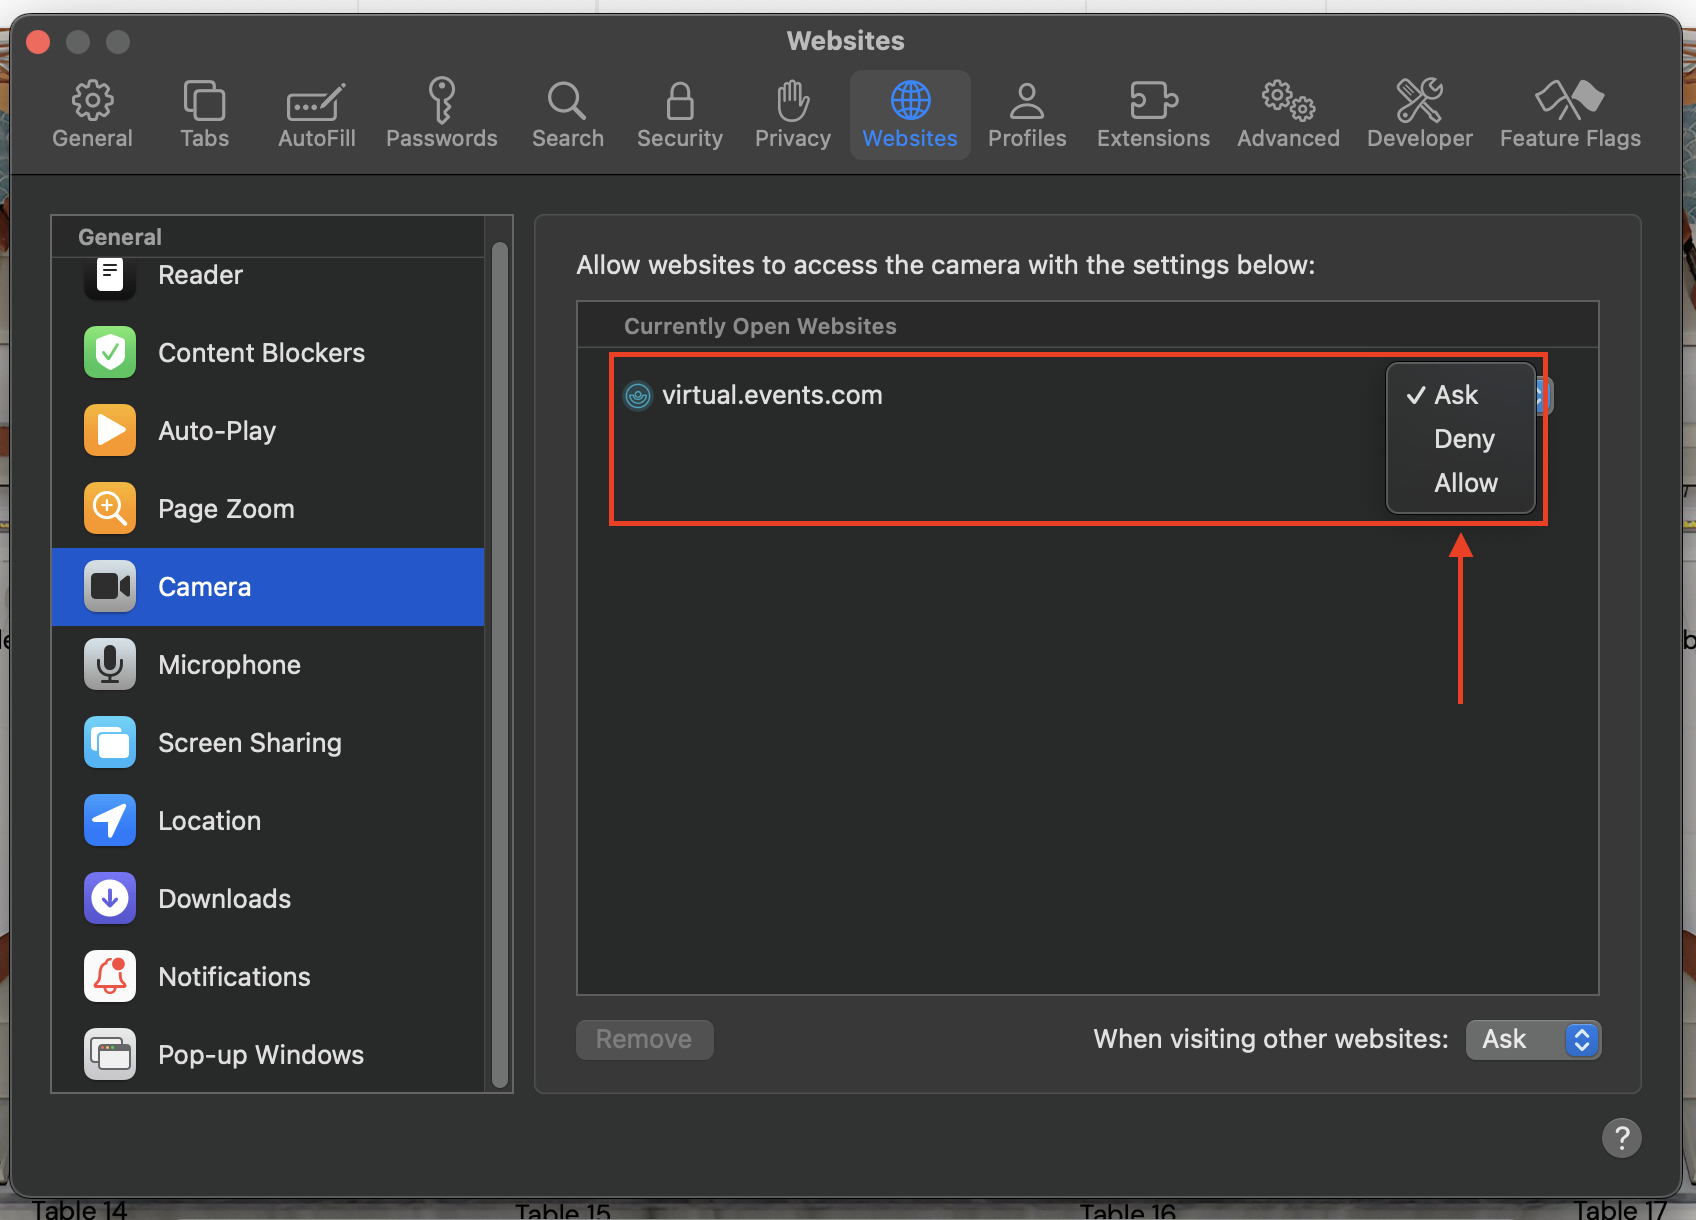
Task: Open the Passwords key icon pane
Action: pyautogui.click(x=441, y=101)
